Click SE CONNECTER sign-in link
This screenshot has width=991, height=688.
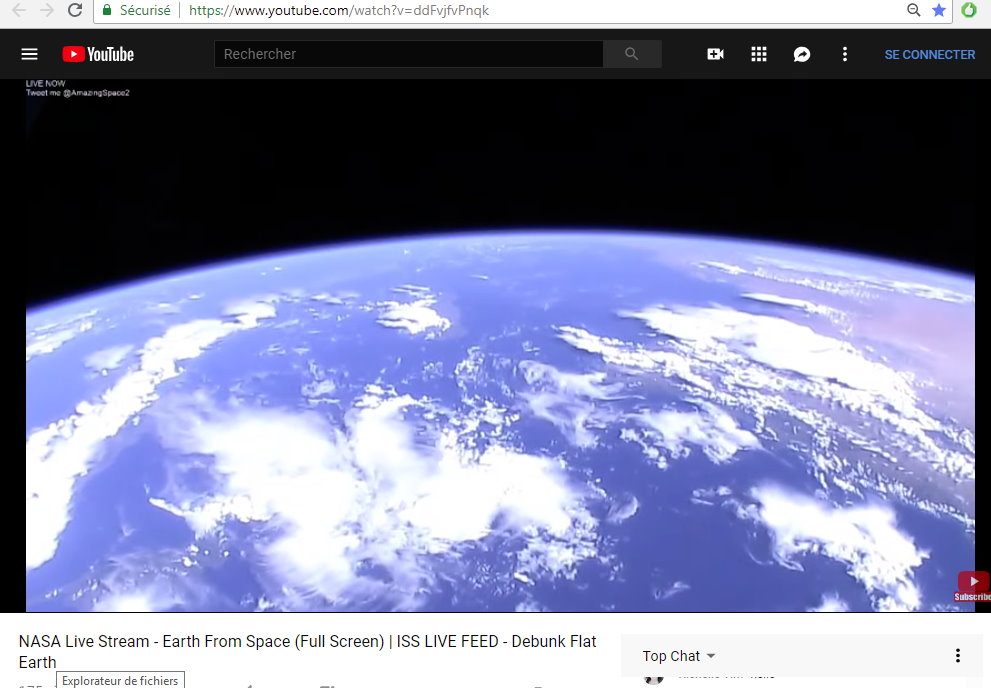coord(929,54)
